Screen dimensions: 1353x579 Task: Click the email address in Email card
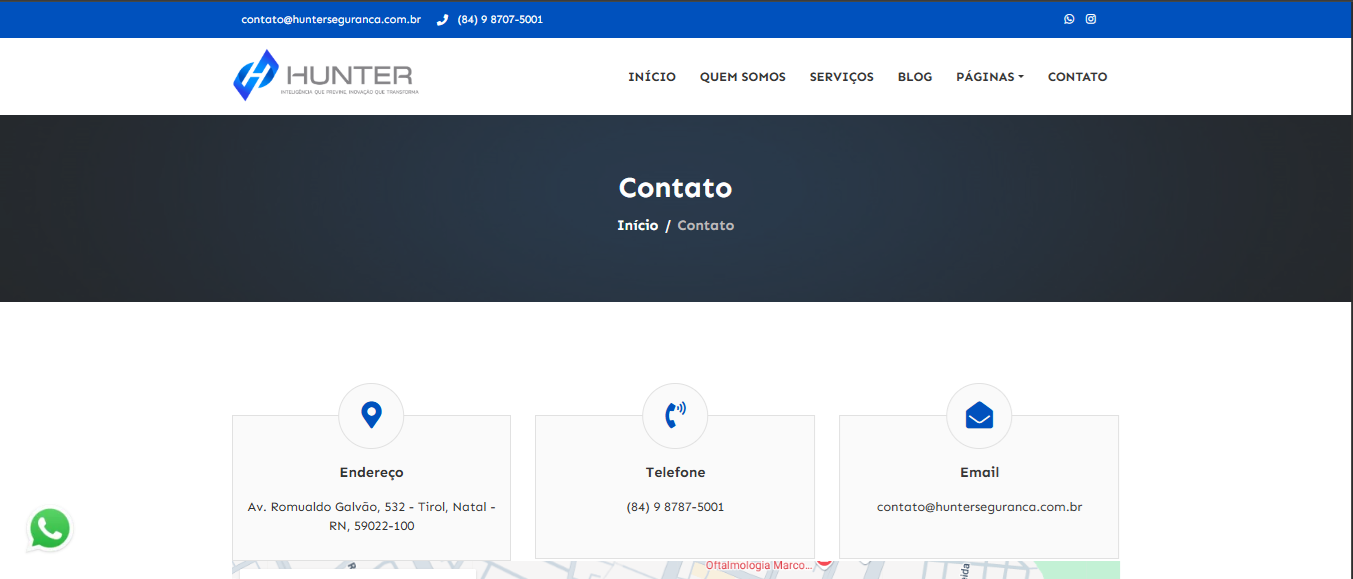point(979,507)
